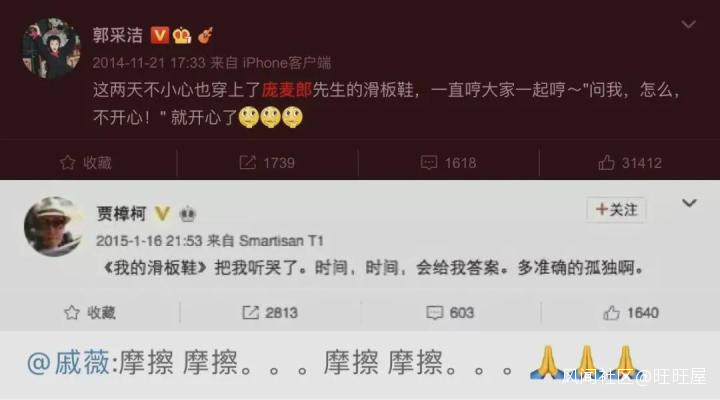Screen dimensions: 720x400
Task: Open the 603 comments on 贾樟柯's post
Action: pyautogui.click(x=450, y=313)
